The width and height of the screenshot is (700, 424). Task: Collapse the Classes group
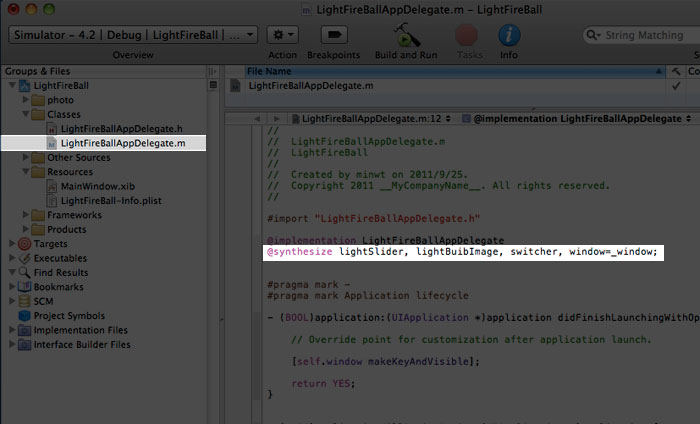pyautogui.click(x=26, y=114)
